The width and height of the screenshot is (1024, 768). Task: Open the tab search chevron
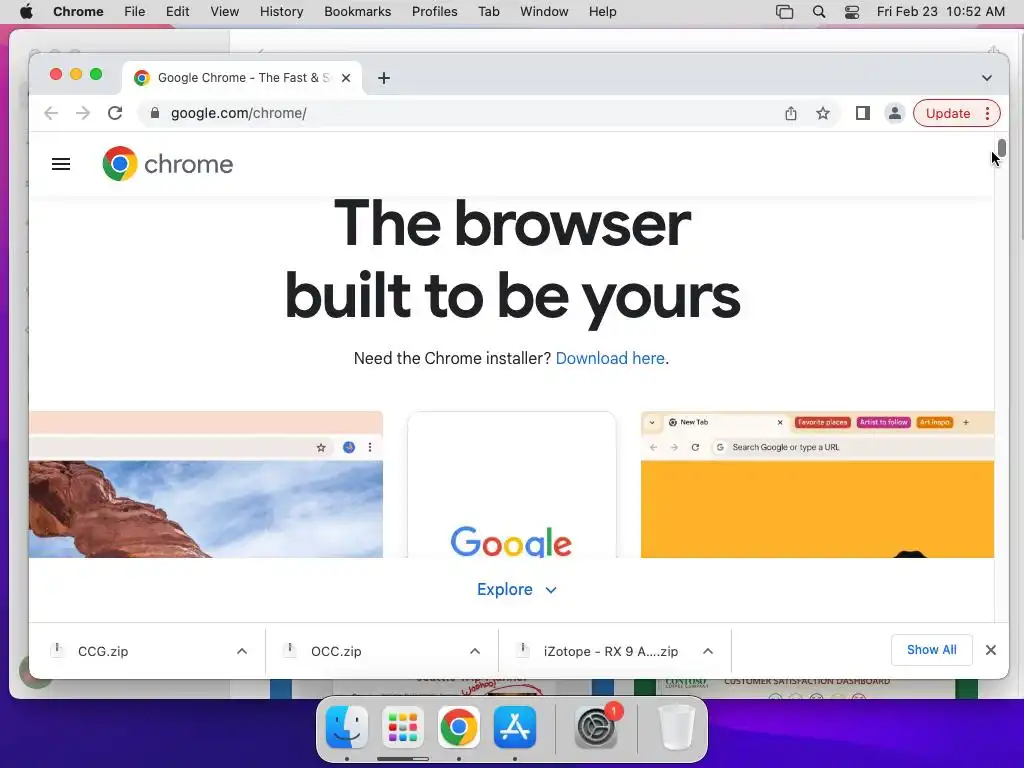(987, 78)
